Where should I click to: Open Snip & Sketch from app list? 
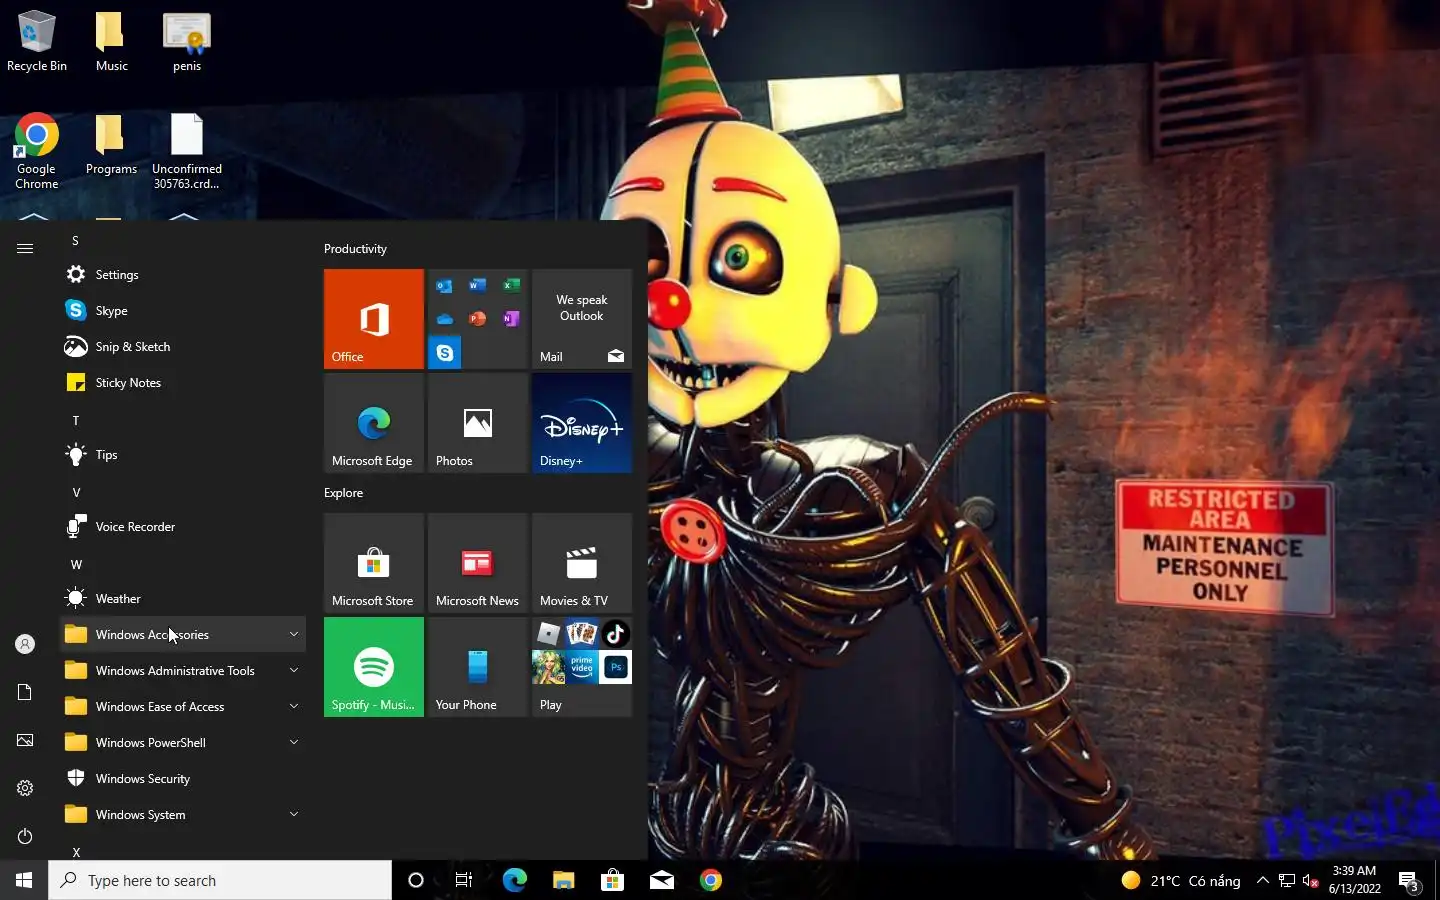[183, 347]
